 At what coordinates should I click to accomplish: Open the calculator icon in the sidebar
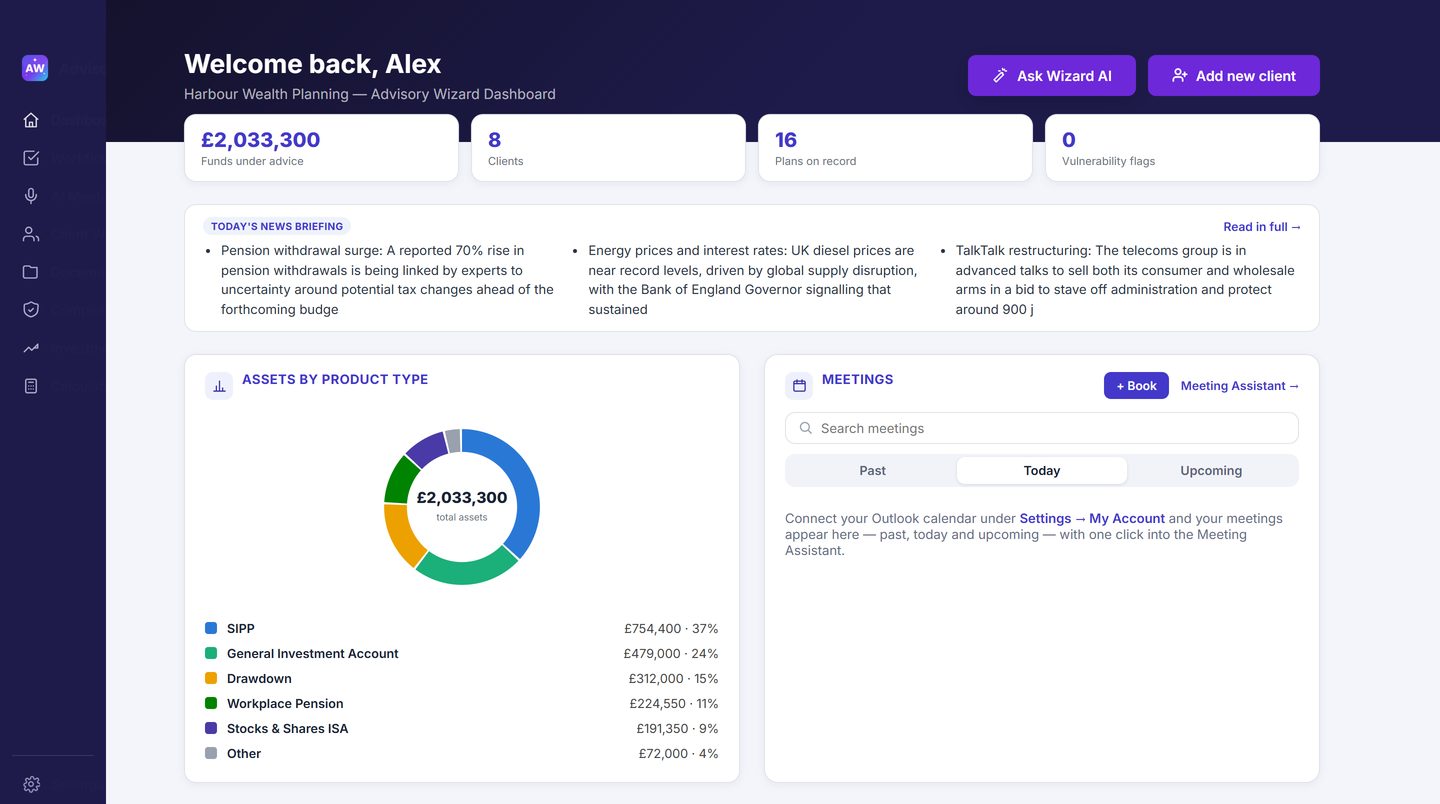click(31, 386)
